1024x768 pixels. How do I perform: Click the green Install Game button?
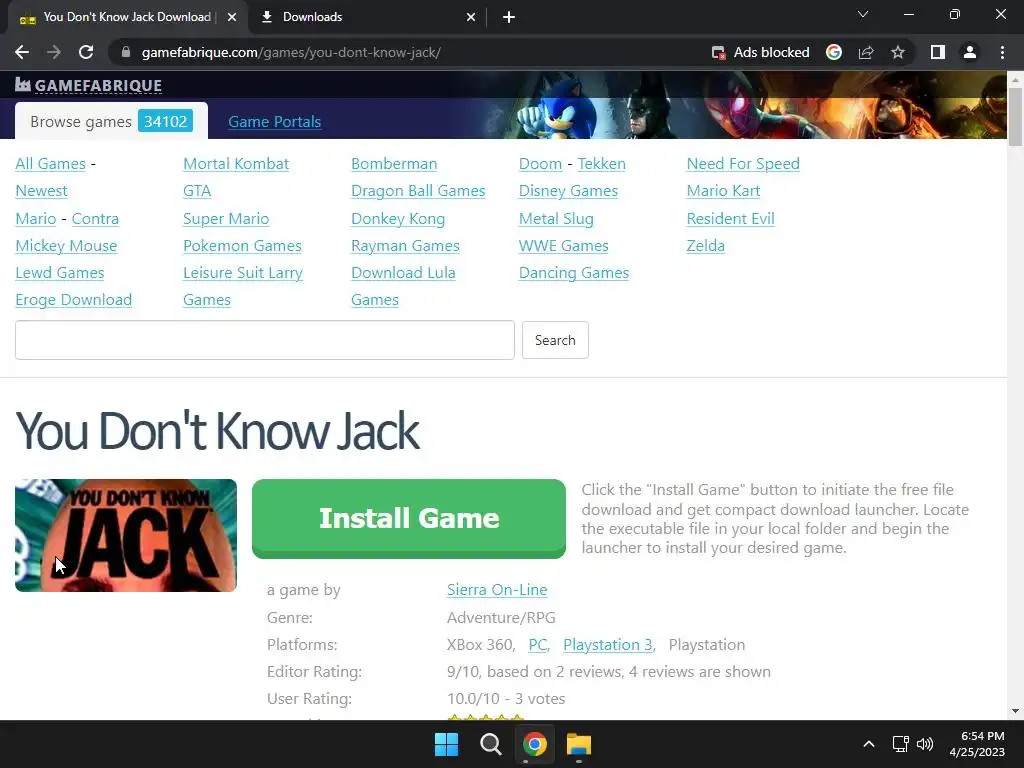tap(409, 519)
